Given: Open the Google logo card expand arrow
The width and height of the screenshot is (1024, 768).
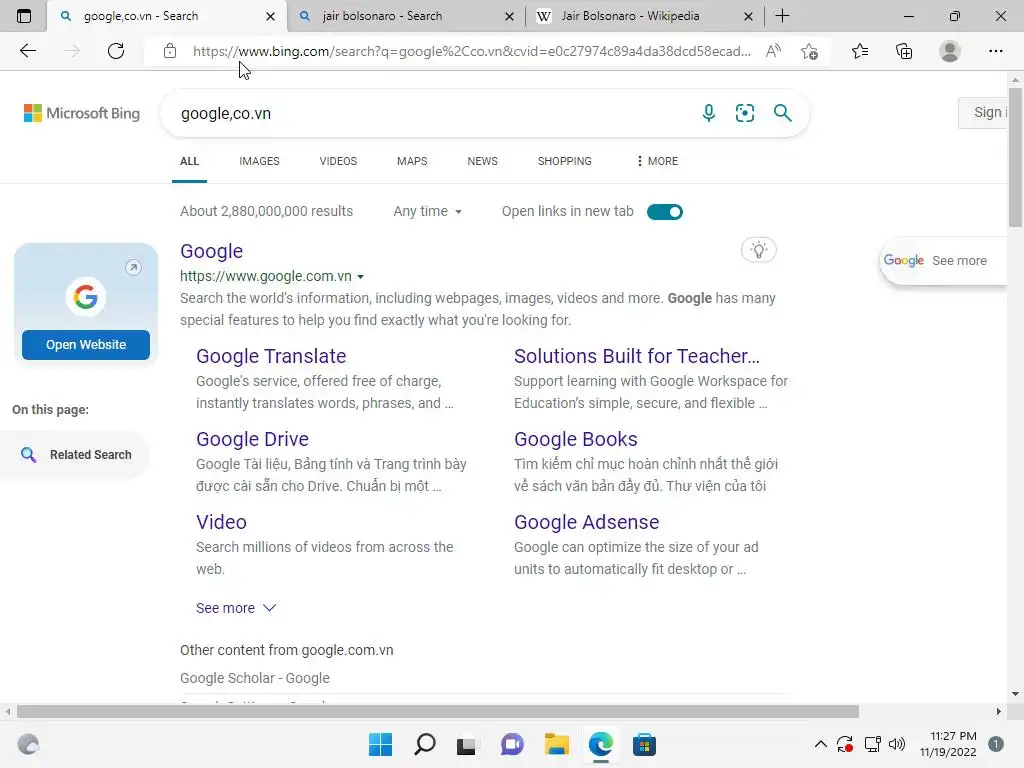Looking at the screenshot, I should tap(133, 267).
